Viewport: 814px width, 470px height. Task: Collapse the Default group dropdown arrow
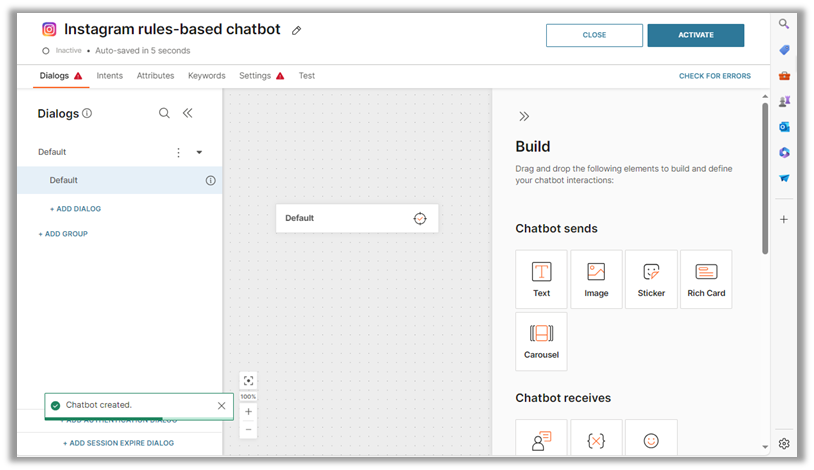[199, 152]
